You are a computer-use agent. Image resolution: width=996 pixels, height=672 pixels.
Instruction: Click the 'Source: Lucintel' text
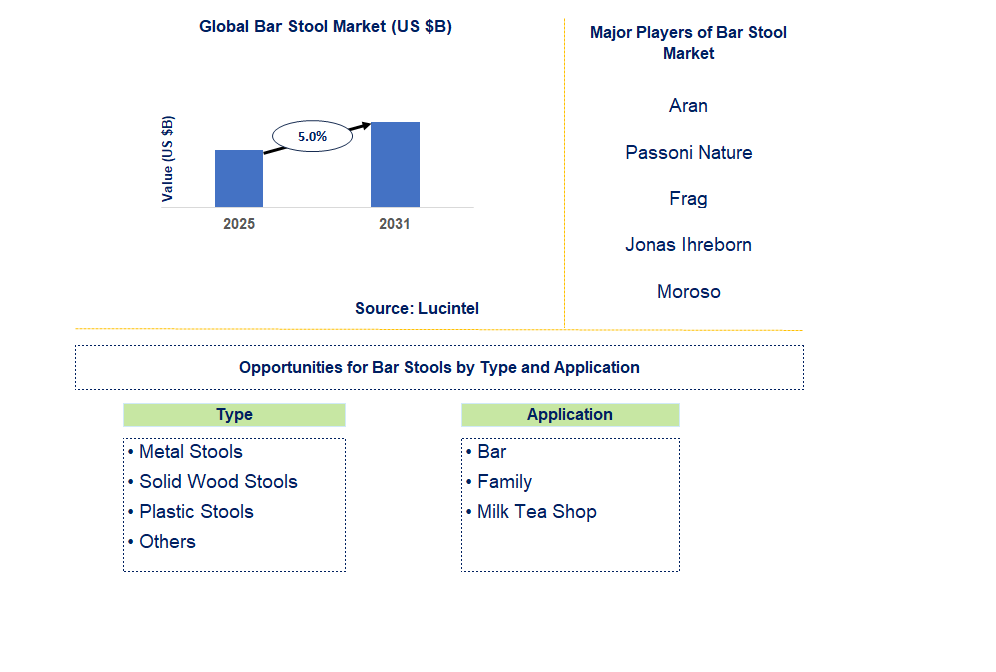click(x=417, y=308)
